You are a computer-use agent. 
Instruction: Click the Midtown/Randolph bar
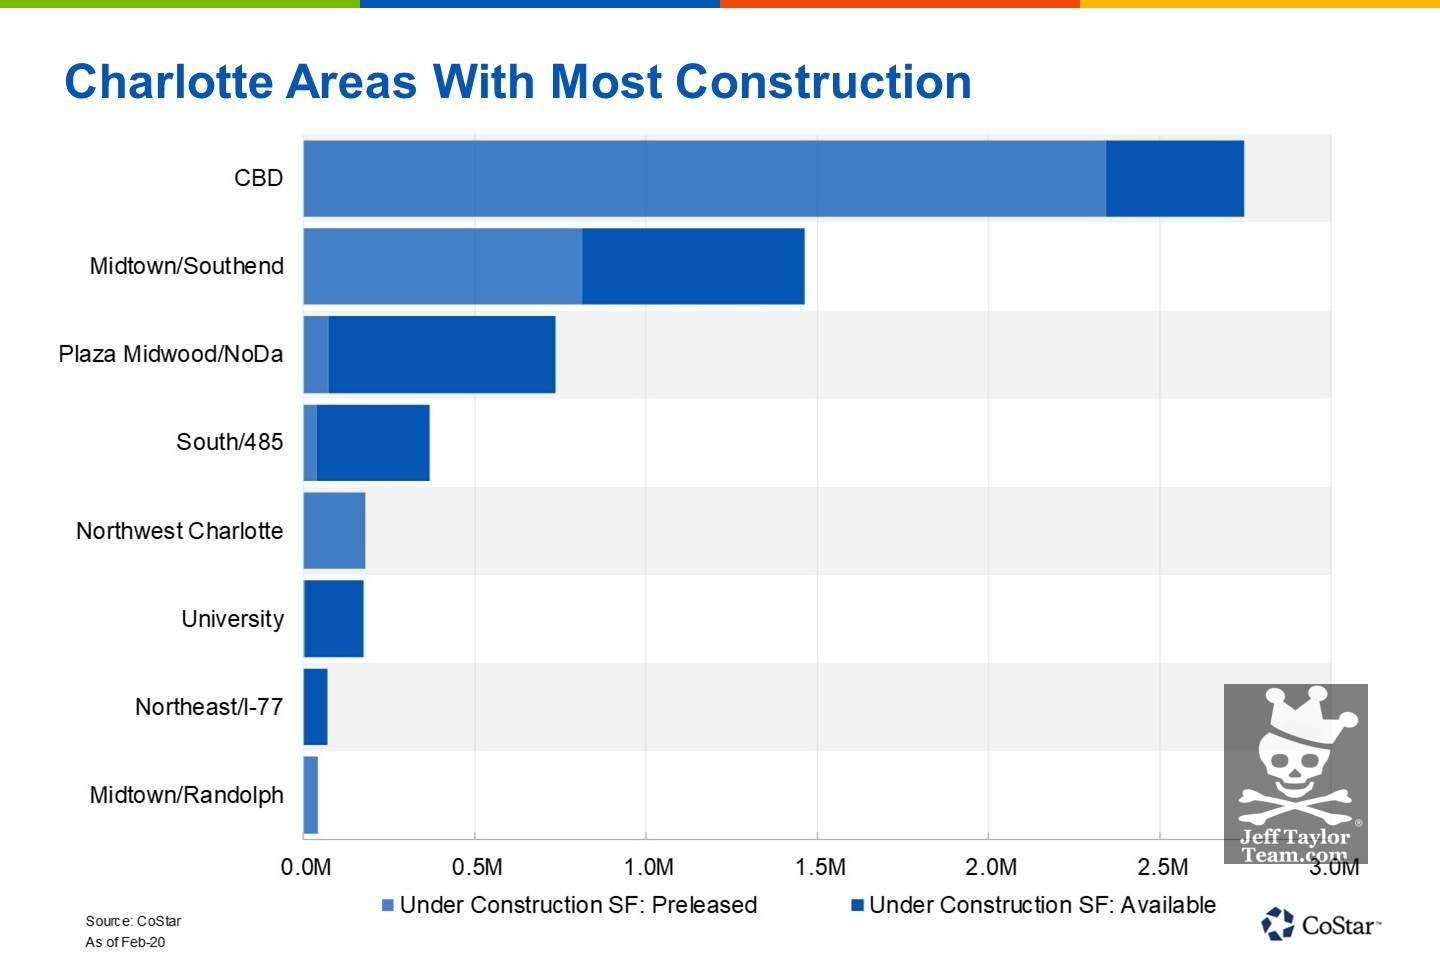[311, 795]
